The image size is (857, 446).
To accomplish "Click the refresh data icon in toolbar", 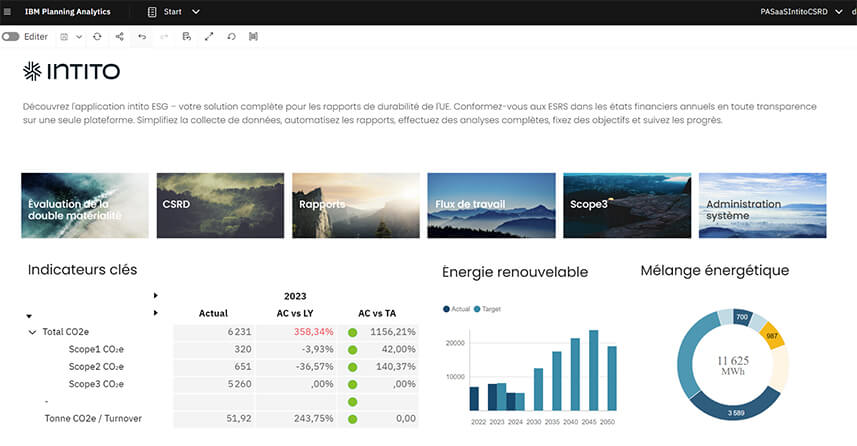I will pyautogui.click(x=97, y=36).
